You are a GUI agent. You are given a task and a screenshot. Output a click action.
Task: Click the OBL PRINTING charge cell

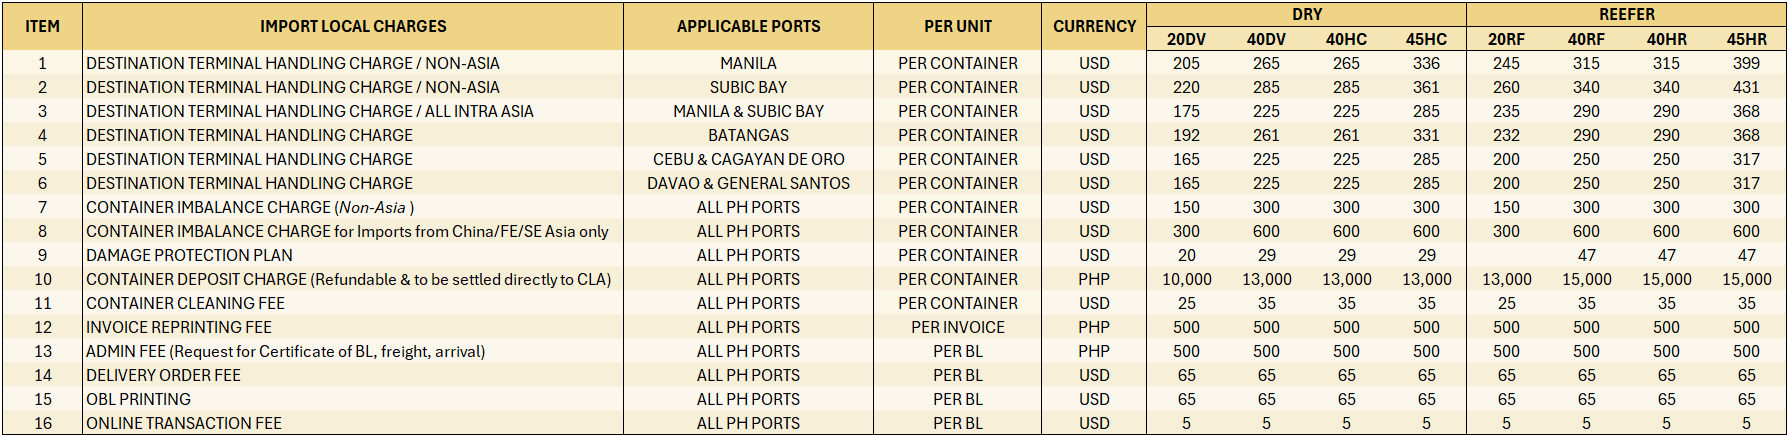click(138, 399)
